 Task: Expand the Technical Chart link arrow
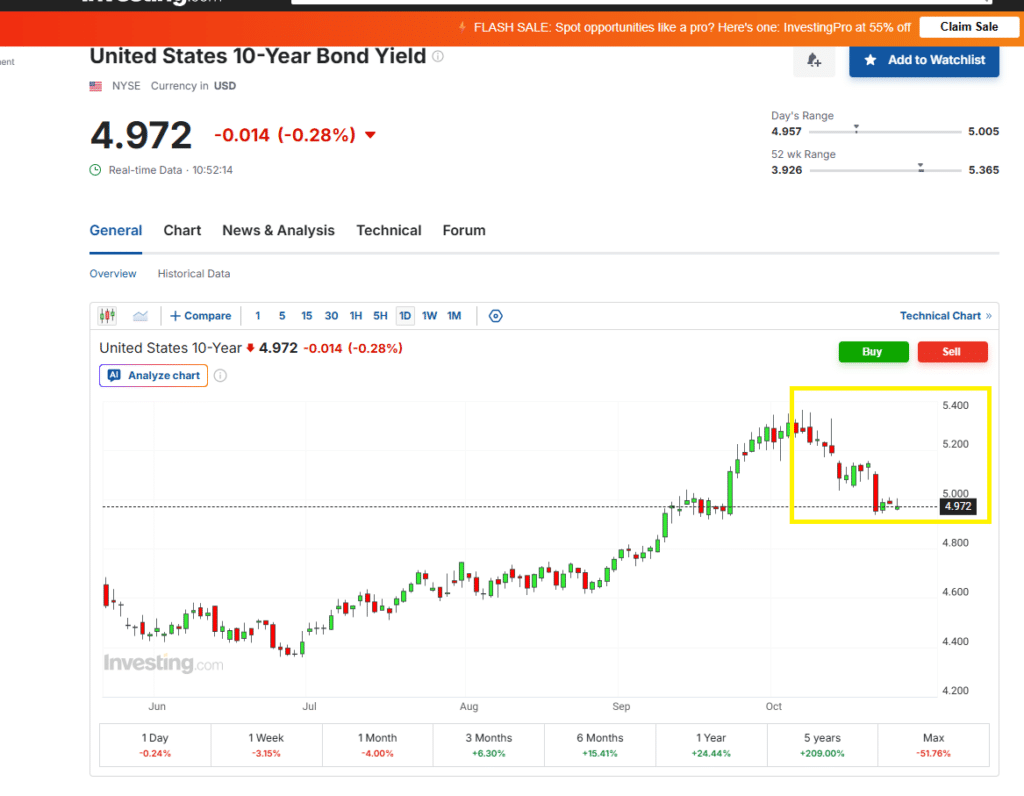point(989,316)
